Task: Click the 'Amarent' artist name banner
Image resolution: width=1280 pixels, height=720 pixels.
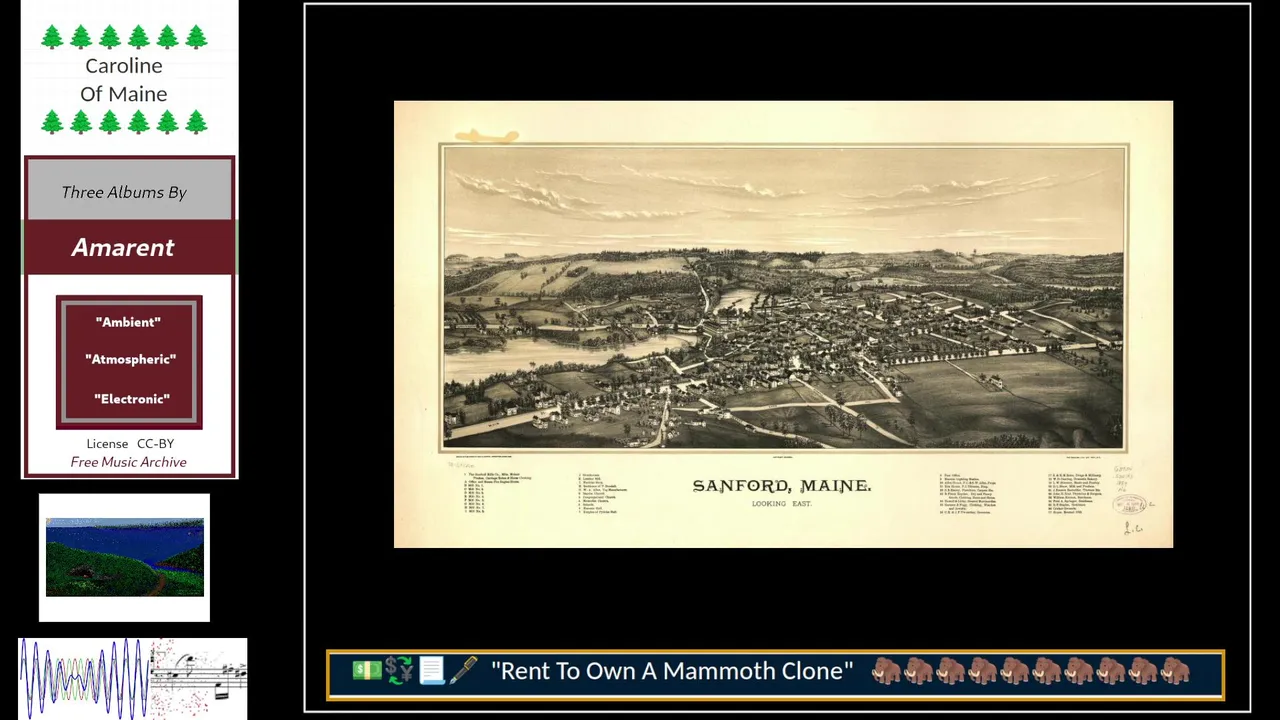Action: [x=129, y=247]
